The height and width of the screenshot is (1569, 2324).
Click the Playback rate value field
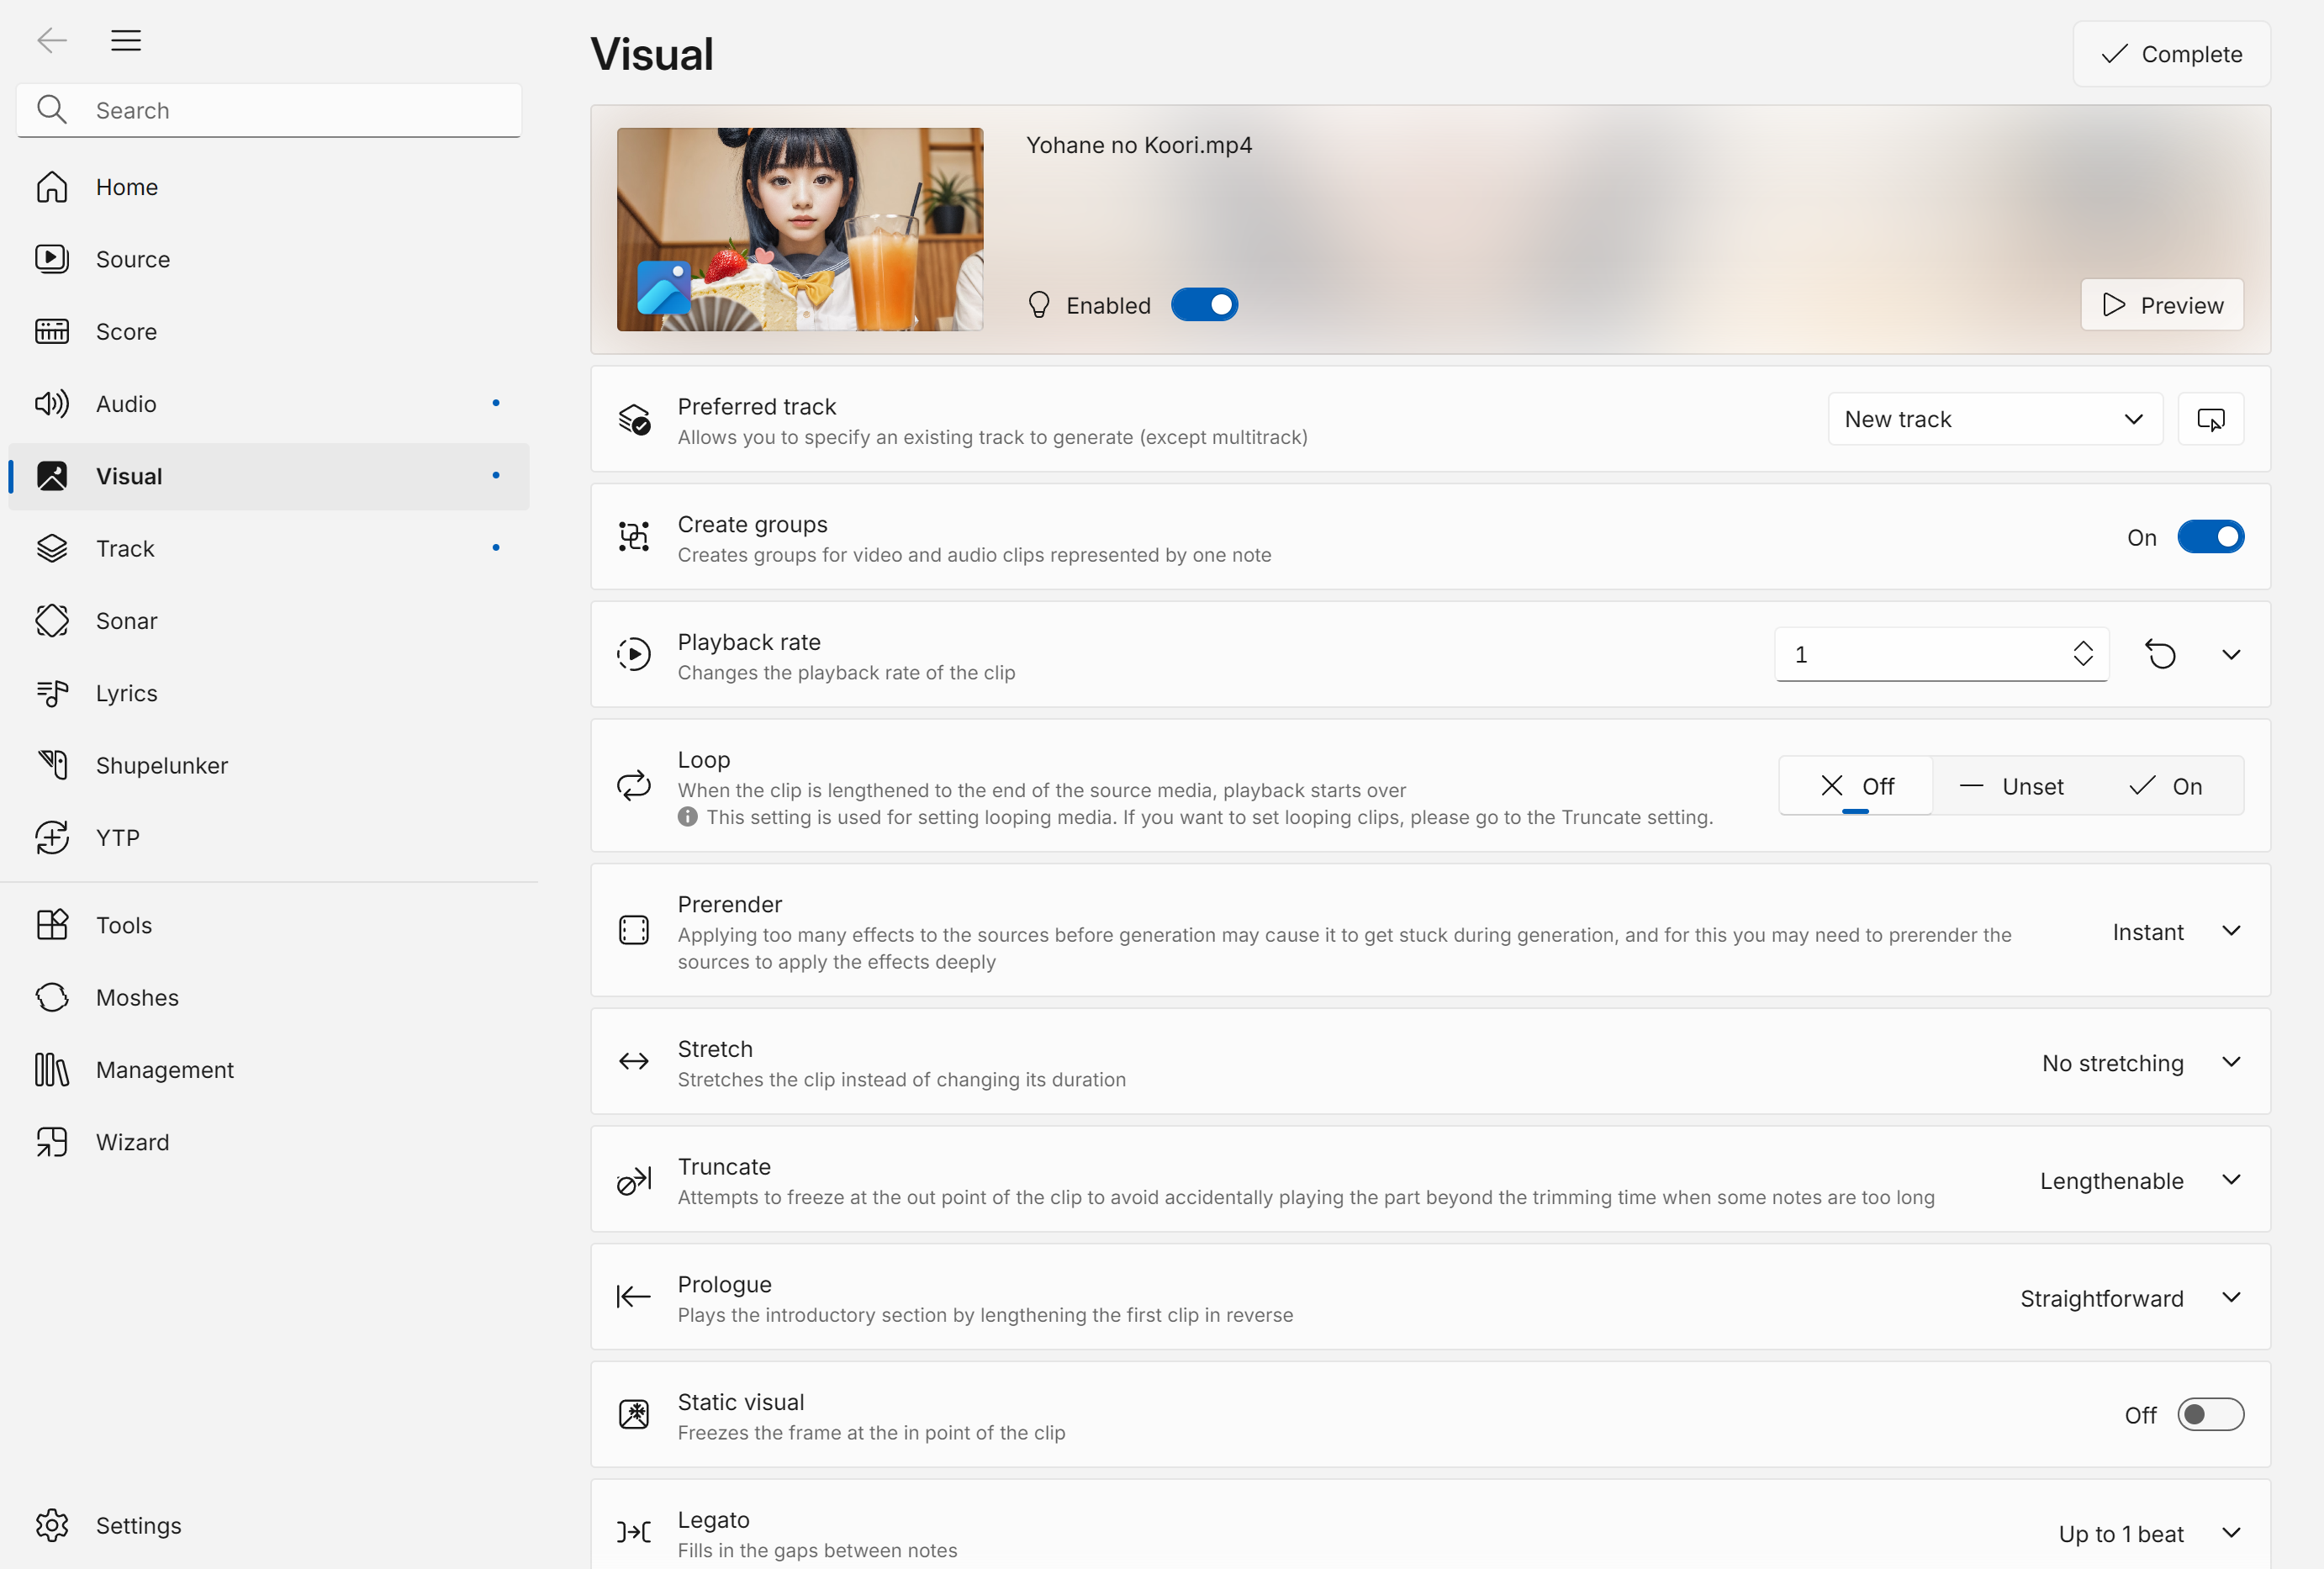[x=1942, y=654]
